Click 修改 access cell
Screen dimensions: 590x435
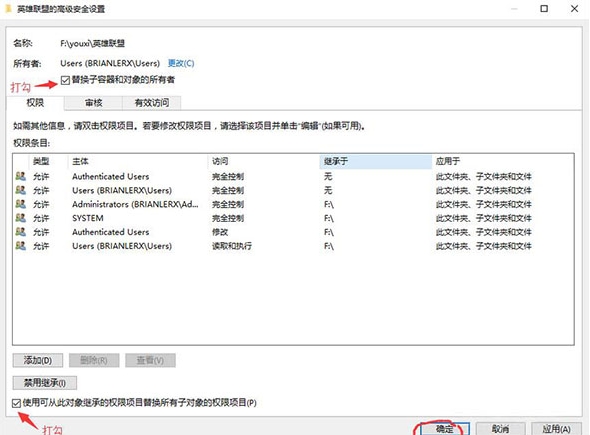220,232
